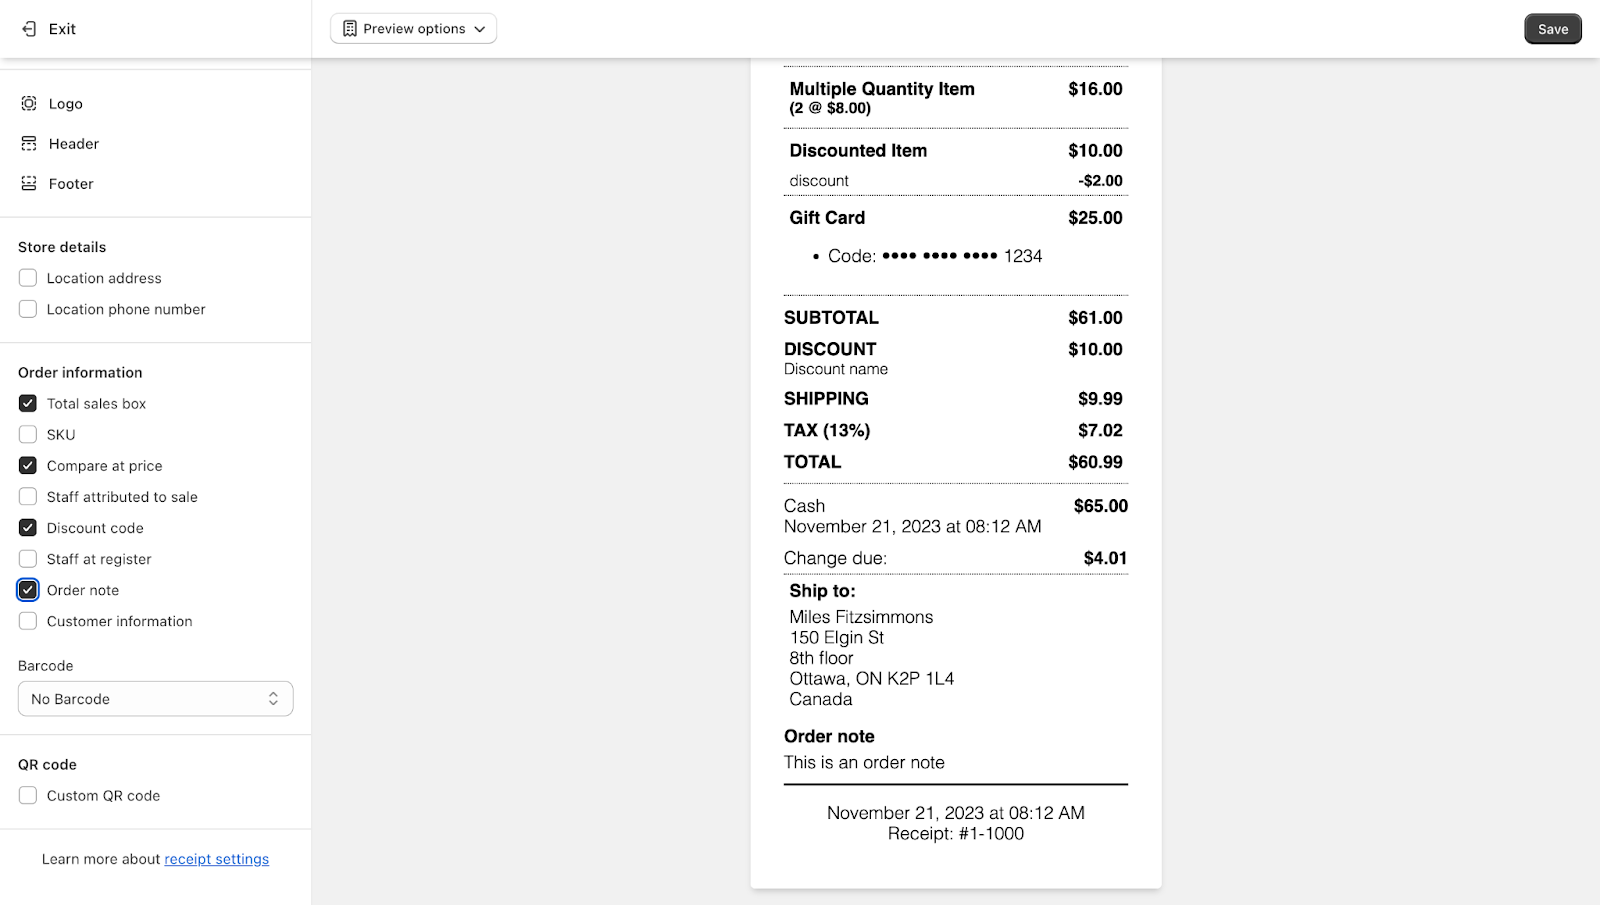
Task: Enable the Location address checkbox
Action: [28, 278]
